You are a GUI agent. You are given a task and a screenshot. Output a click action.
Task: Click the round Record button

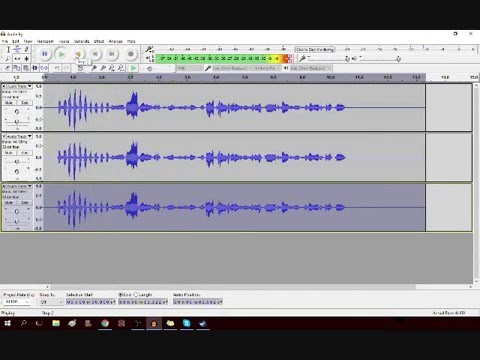(x=131, y=54)
